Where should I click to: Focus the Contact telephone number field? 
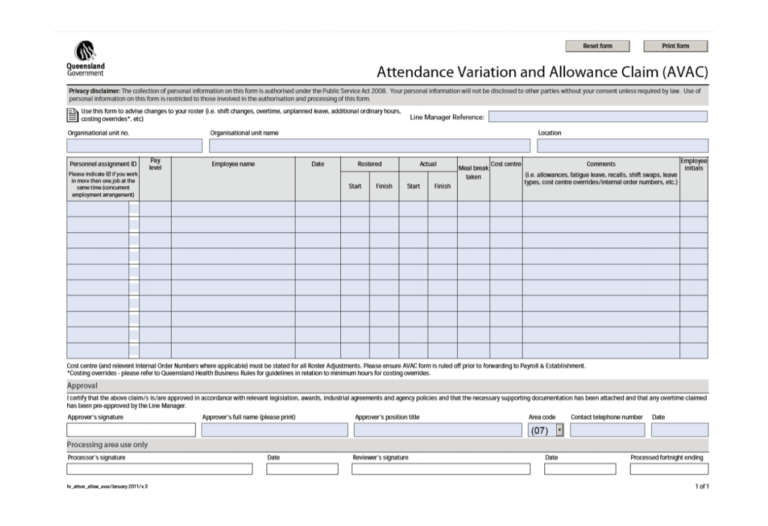607,430
